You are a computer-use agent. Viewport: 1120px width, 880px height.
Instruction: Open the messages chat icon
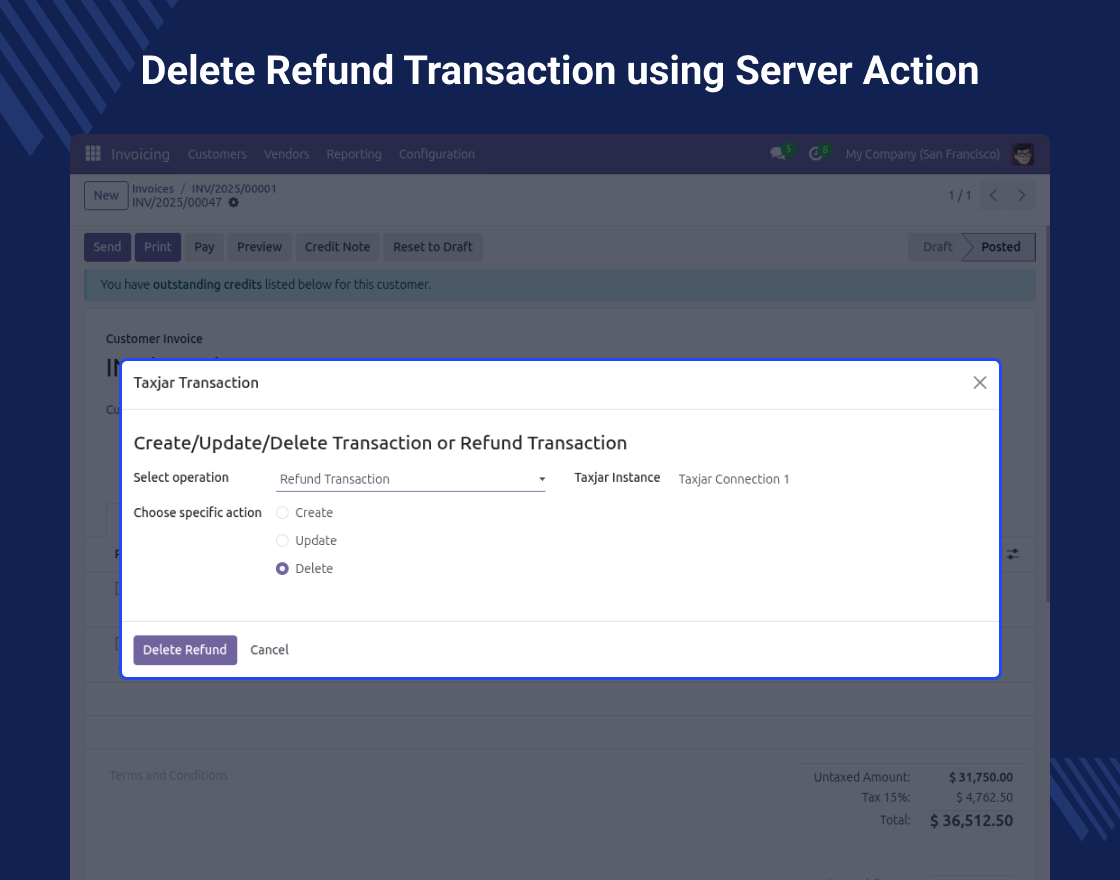[x=778, y=154]
